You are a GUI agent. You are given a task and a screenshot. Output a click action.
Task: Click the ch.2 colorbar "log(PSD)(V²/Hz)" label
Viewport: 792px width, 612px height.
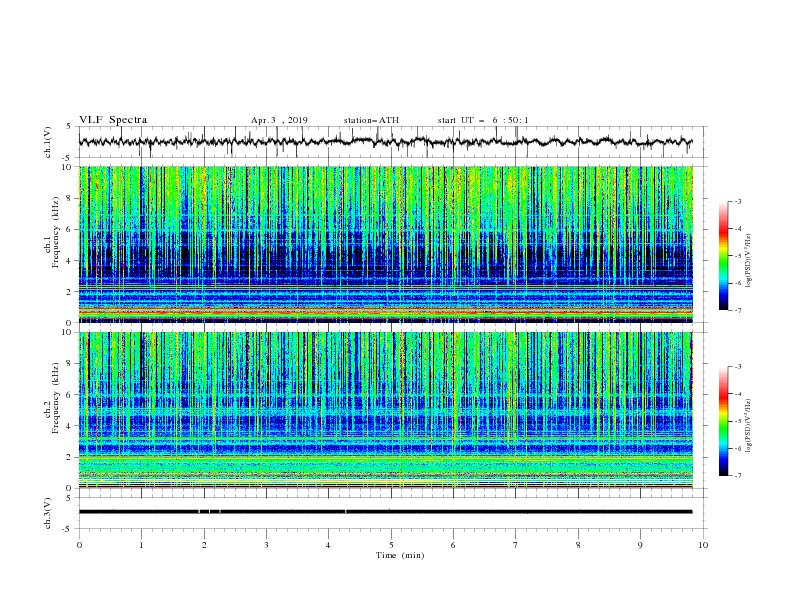click(749, 426)
